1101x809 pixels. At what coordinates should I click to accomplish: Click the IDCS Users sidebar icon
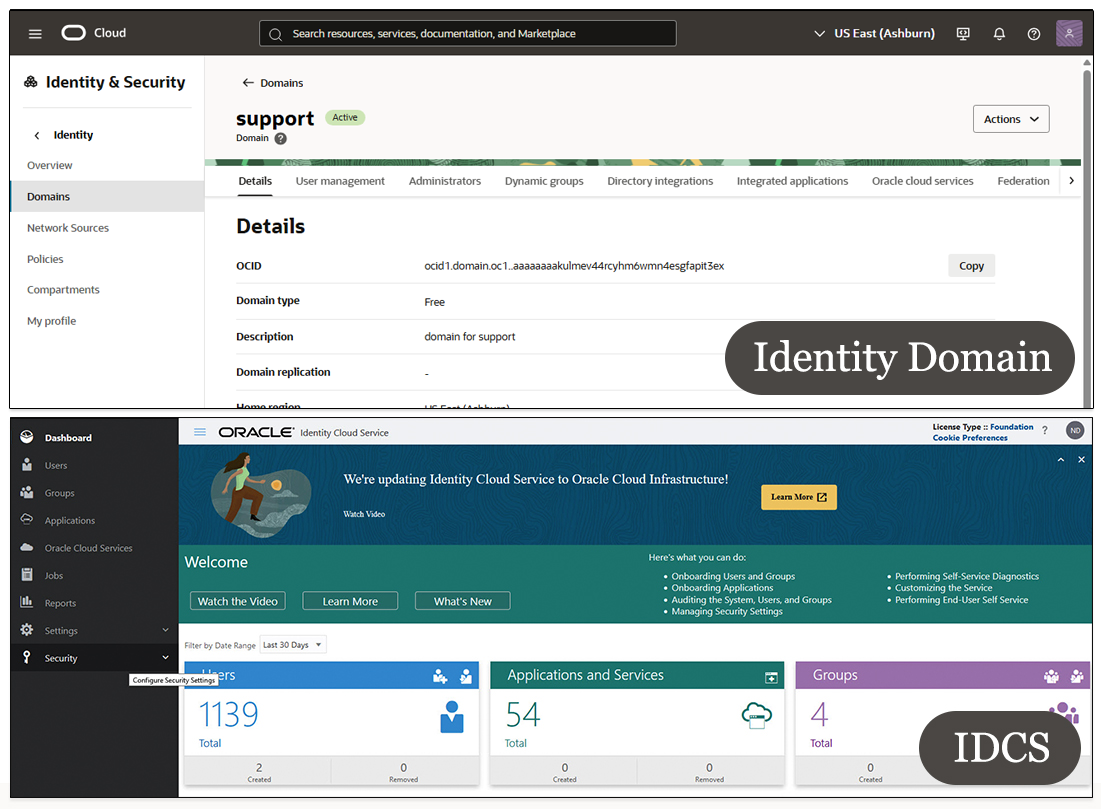(27, 465)
